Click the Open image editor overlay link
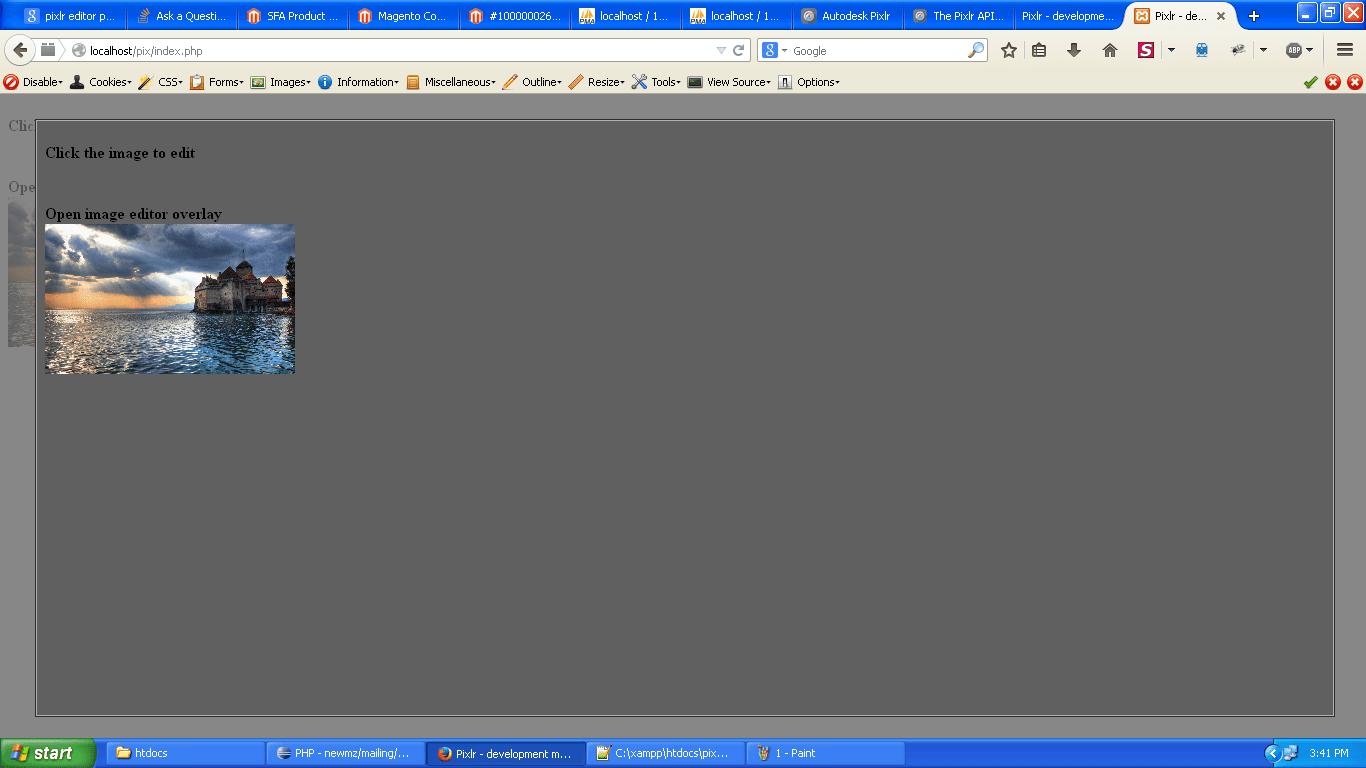This screenshot has height=768, width=1366. point(133,213)
